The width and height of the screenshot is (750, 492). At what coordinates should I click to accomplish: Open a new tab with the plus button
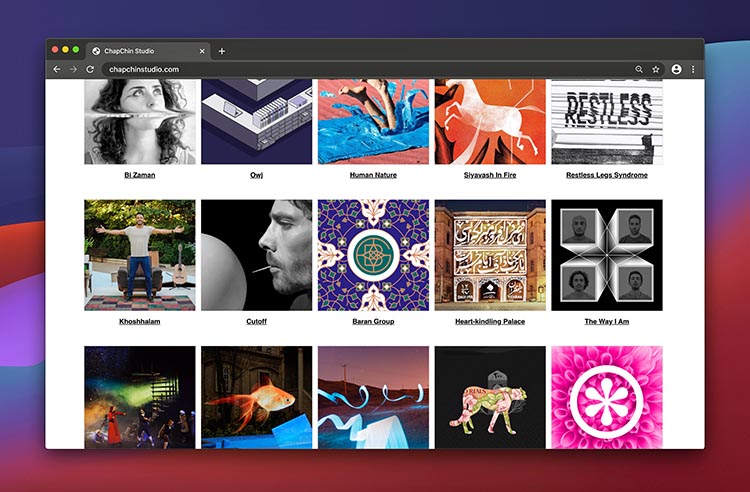pos(221,51)
